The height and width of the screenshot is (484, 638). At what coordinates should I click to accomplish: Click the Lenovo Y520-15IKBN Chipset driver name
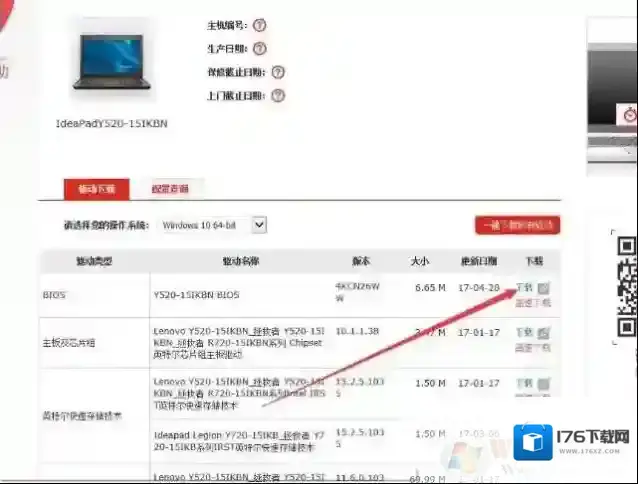click(x=239, y=343)
